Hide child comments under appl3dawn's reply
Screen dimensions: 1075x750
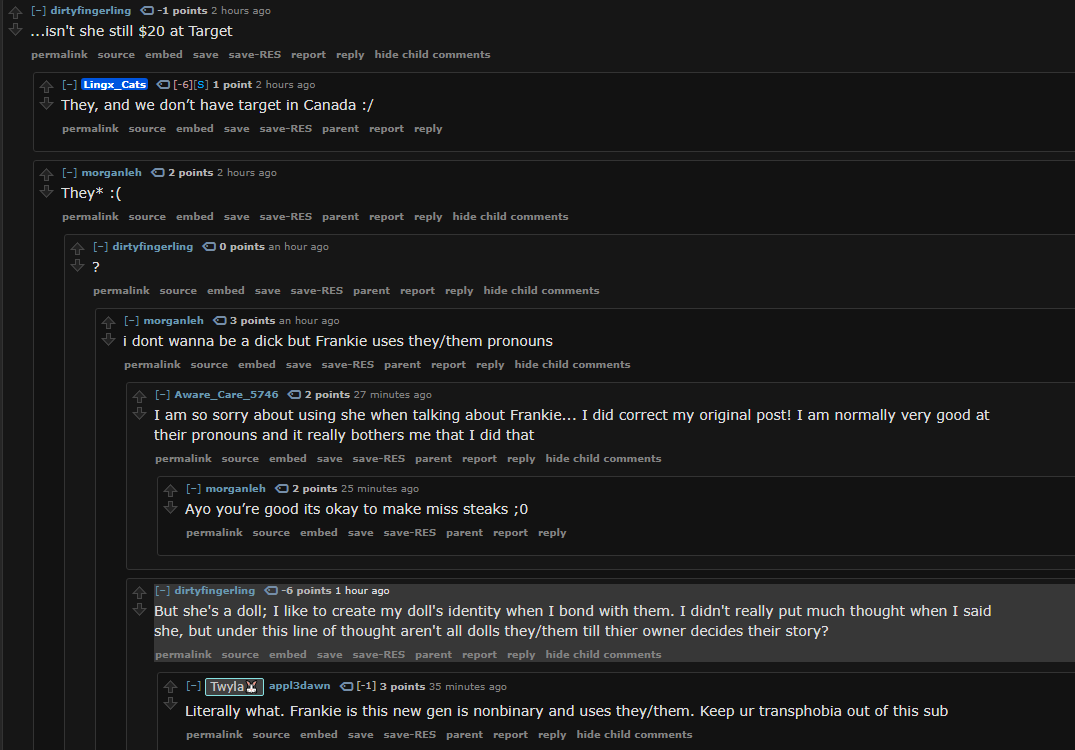coord(634,735)
